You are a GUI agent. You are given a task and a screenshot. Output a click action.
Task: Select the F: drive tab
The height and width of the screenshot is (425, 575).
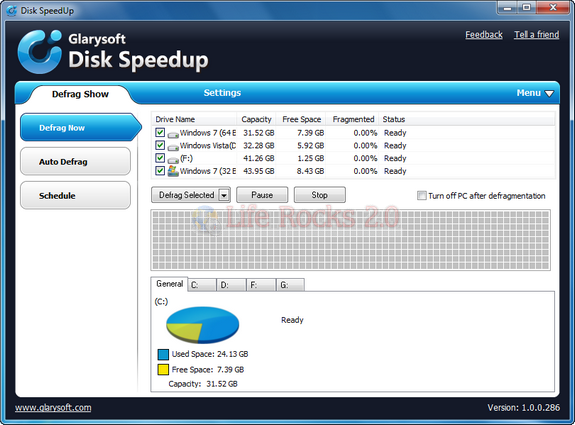point(261,285)
